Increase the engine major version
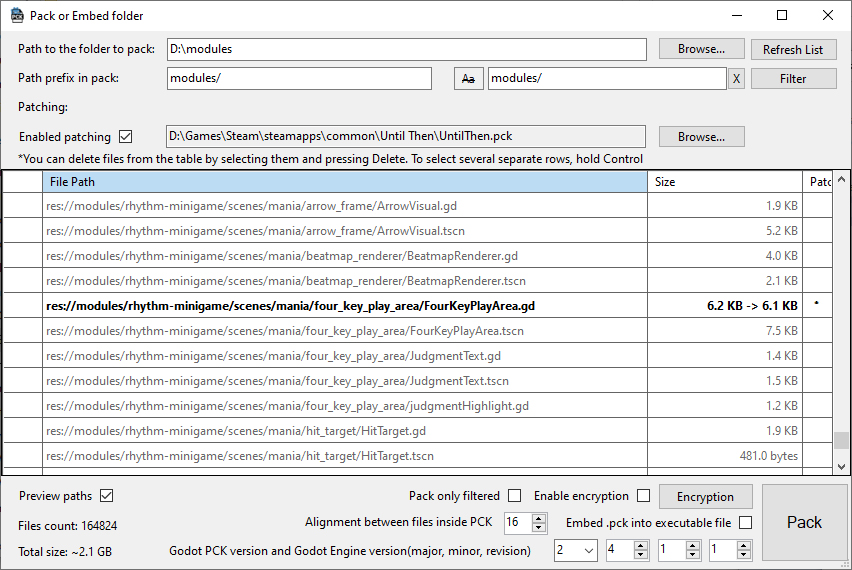The height and width of the screenshot is (570, 852). click(x=641, y=546)
